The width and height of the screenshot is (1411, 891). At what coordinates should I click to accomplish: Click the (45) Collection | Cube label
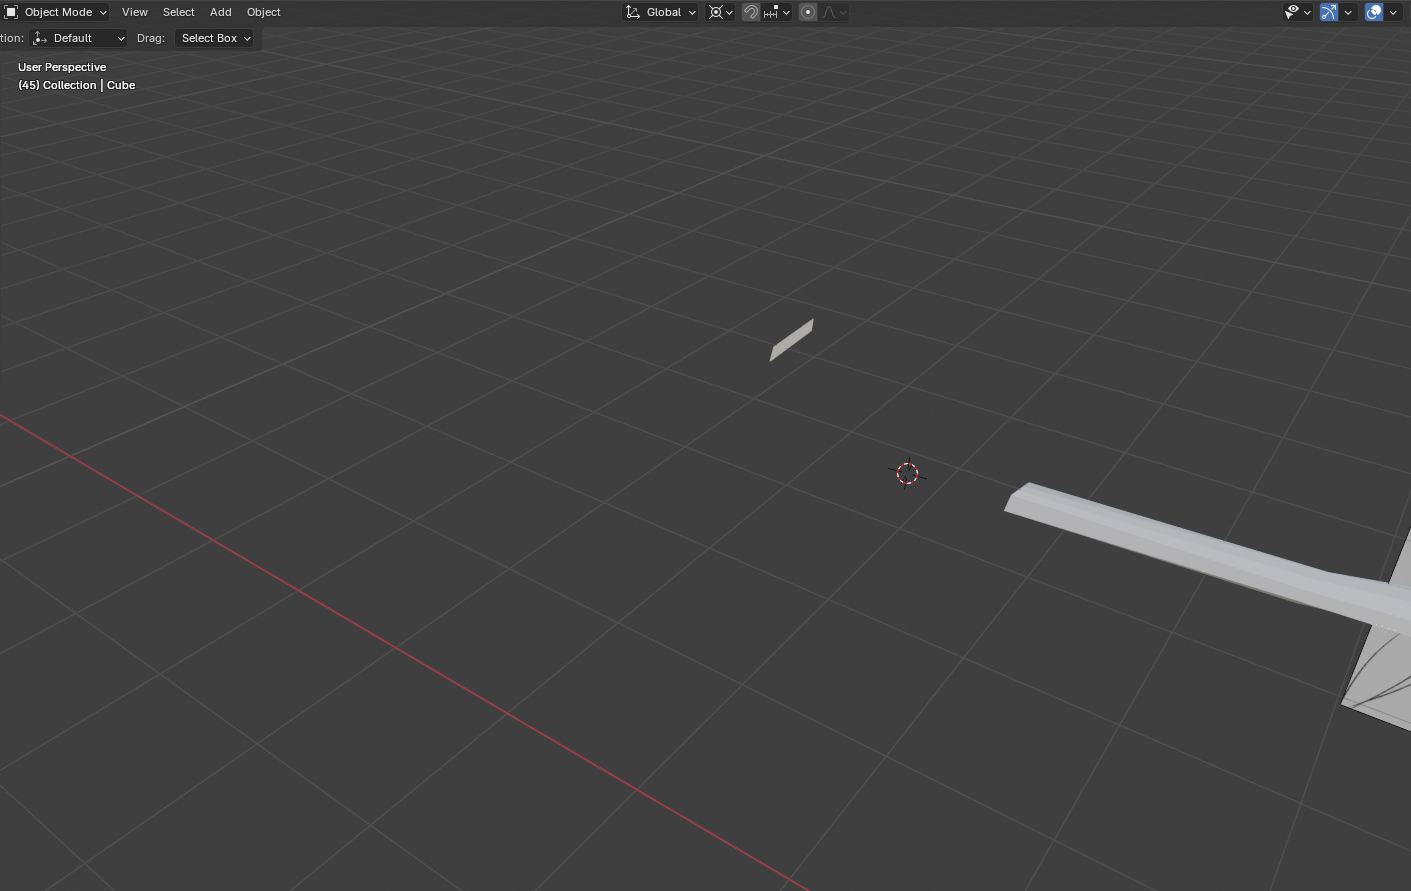(x=76, y=85)
